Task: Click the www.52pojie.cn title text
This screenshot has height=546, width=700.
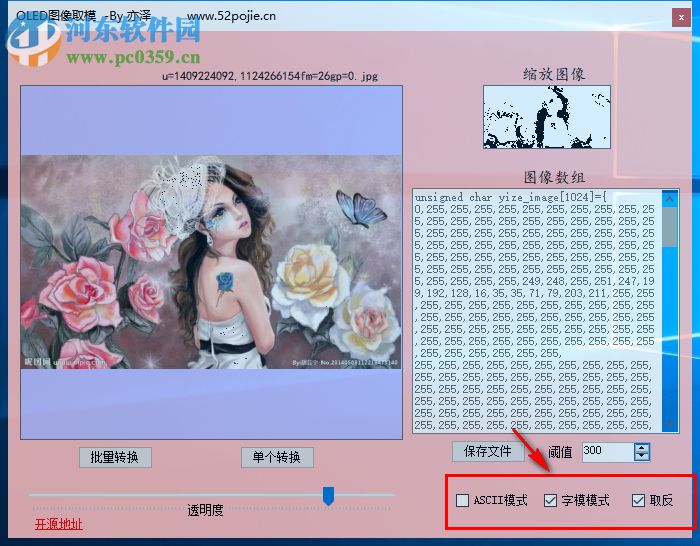Action: tap(231, 16)
